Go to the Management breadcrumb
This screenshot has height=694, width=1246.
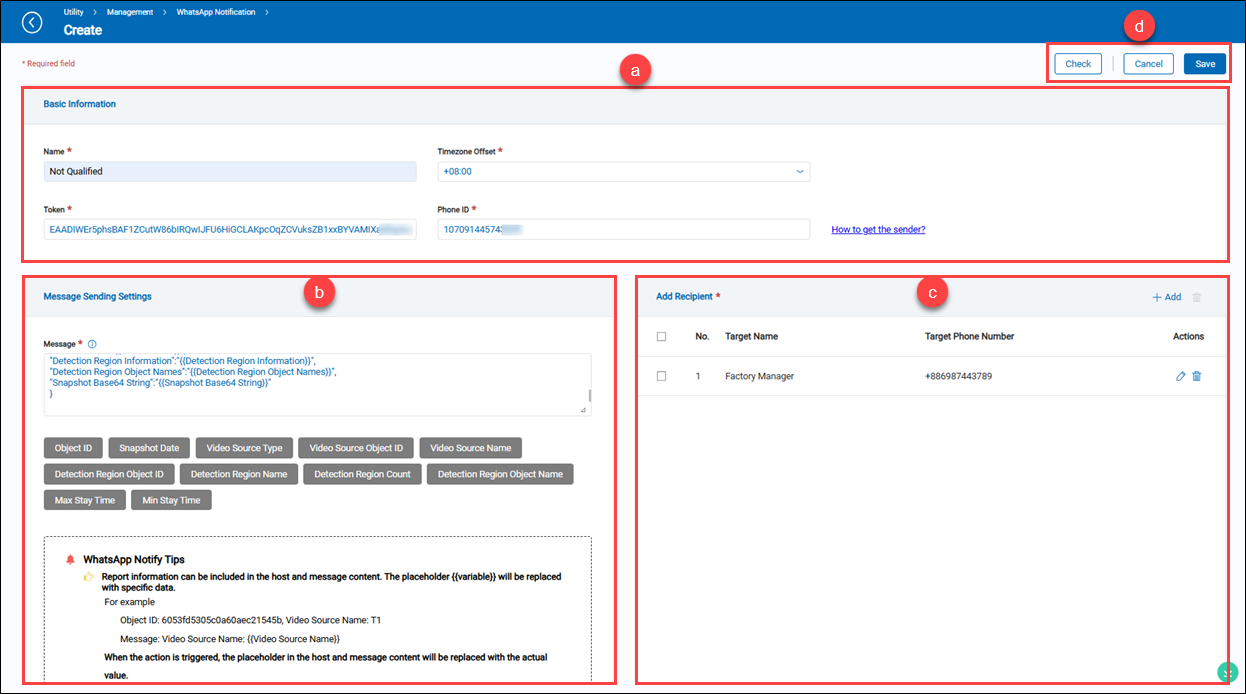point(132,12)
